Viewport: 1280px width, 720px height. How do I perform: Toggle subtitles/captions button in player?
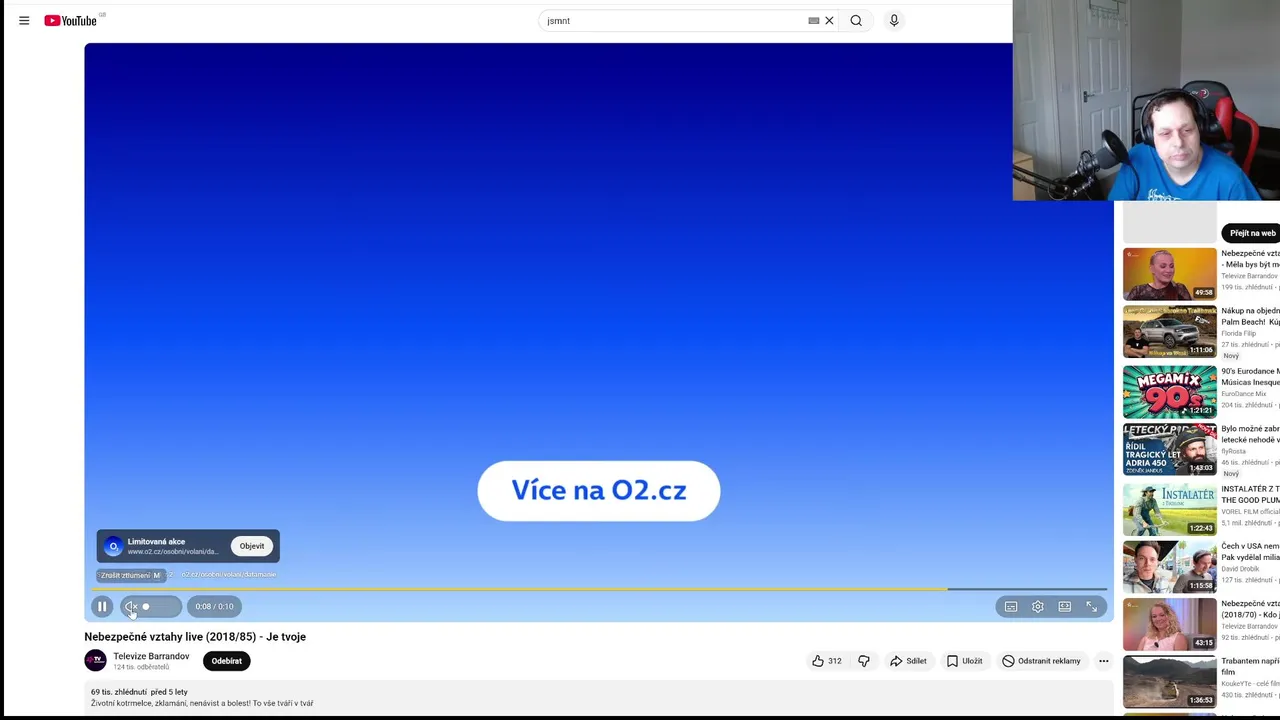[x=1011, y=606]
